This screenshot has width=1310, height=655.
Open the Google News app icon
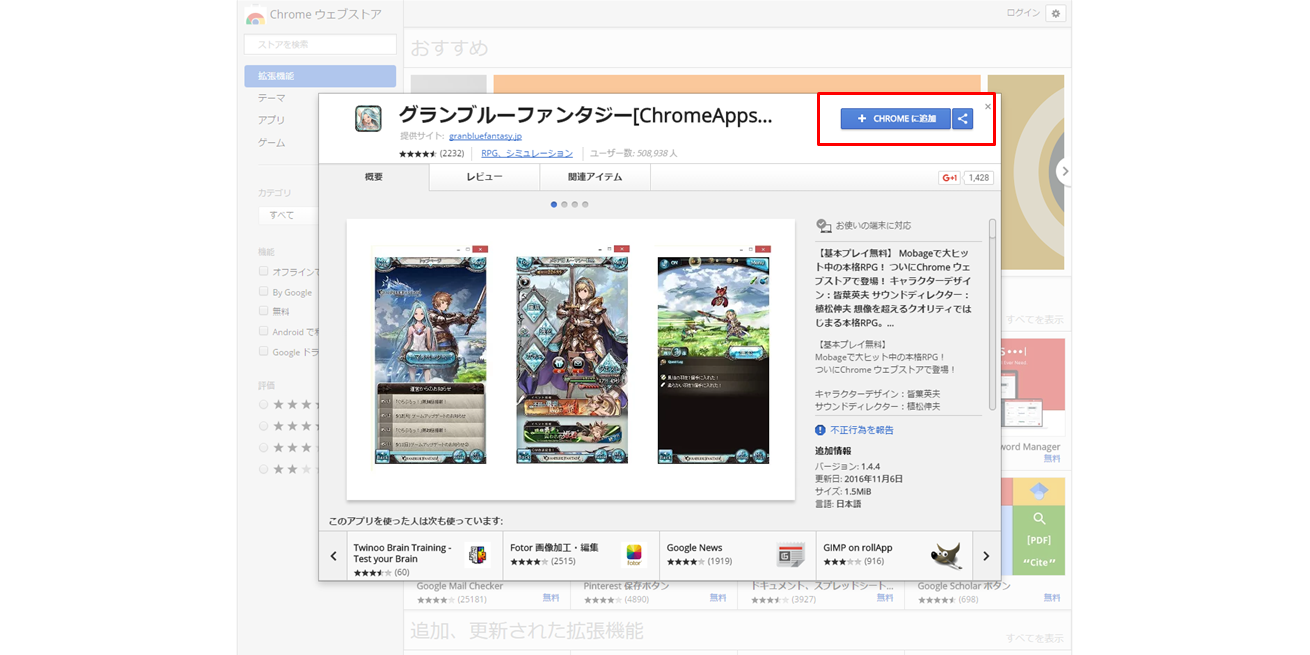(790, 554)
